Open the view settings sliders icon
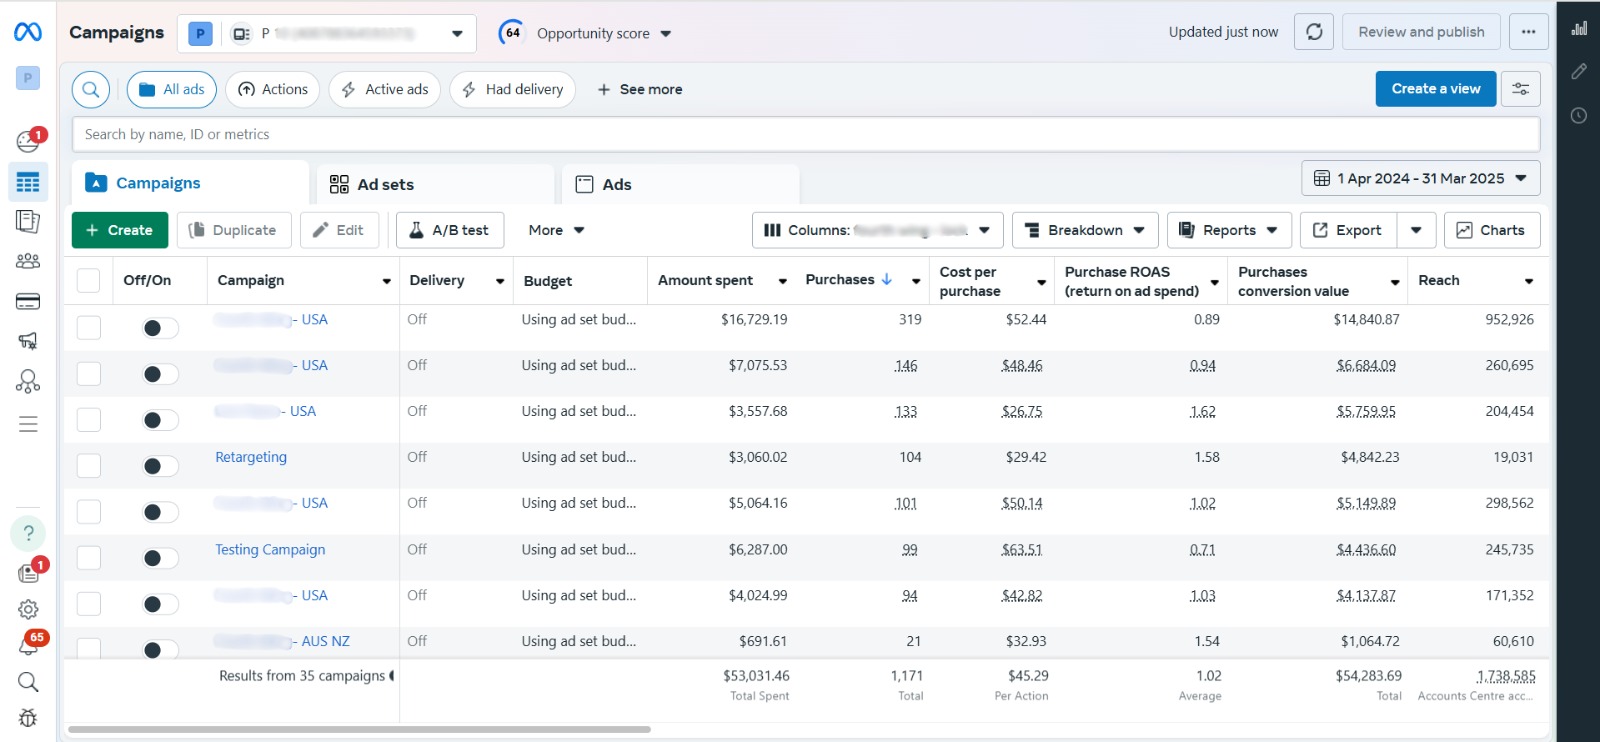1600x742 pixels. pos(1520,89)
